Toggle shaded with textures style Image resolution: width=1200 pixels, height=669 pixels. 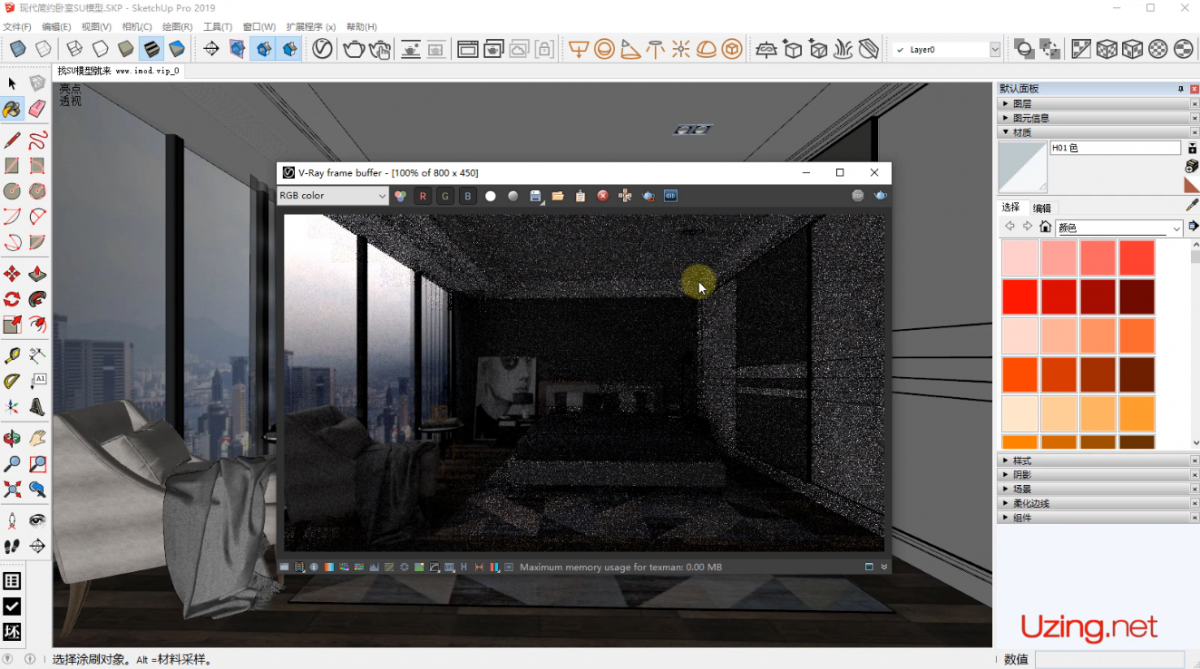pos(151,48)
